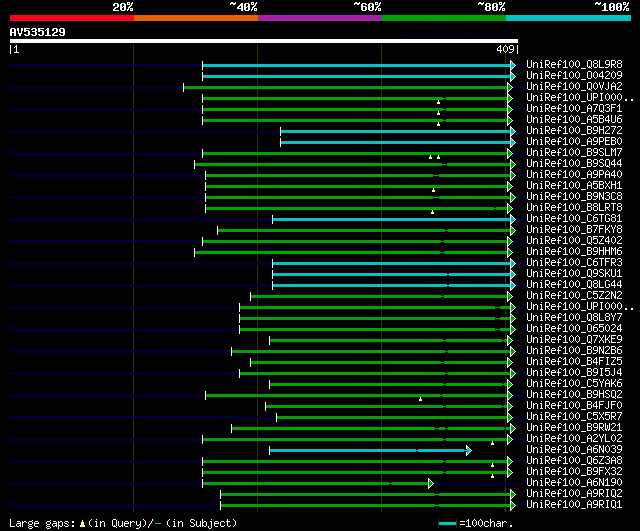Click the red 20% identity legend segment
This screenshot has width=640, height=531.
(72, 18)
